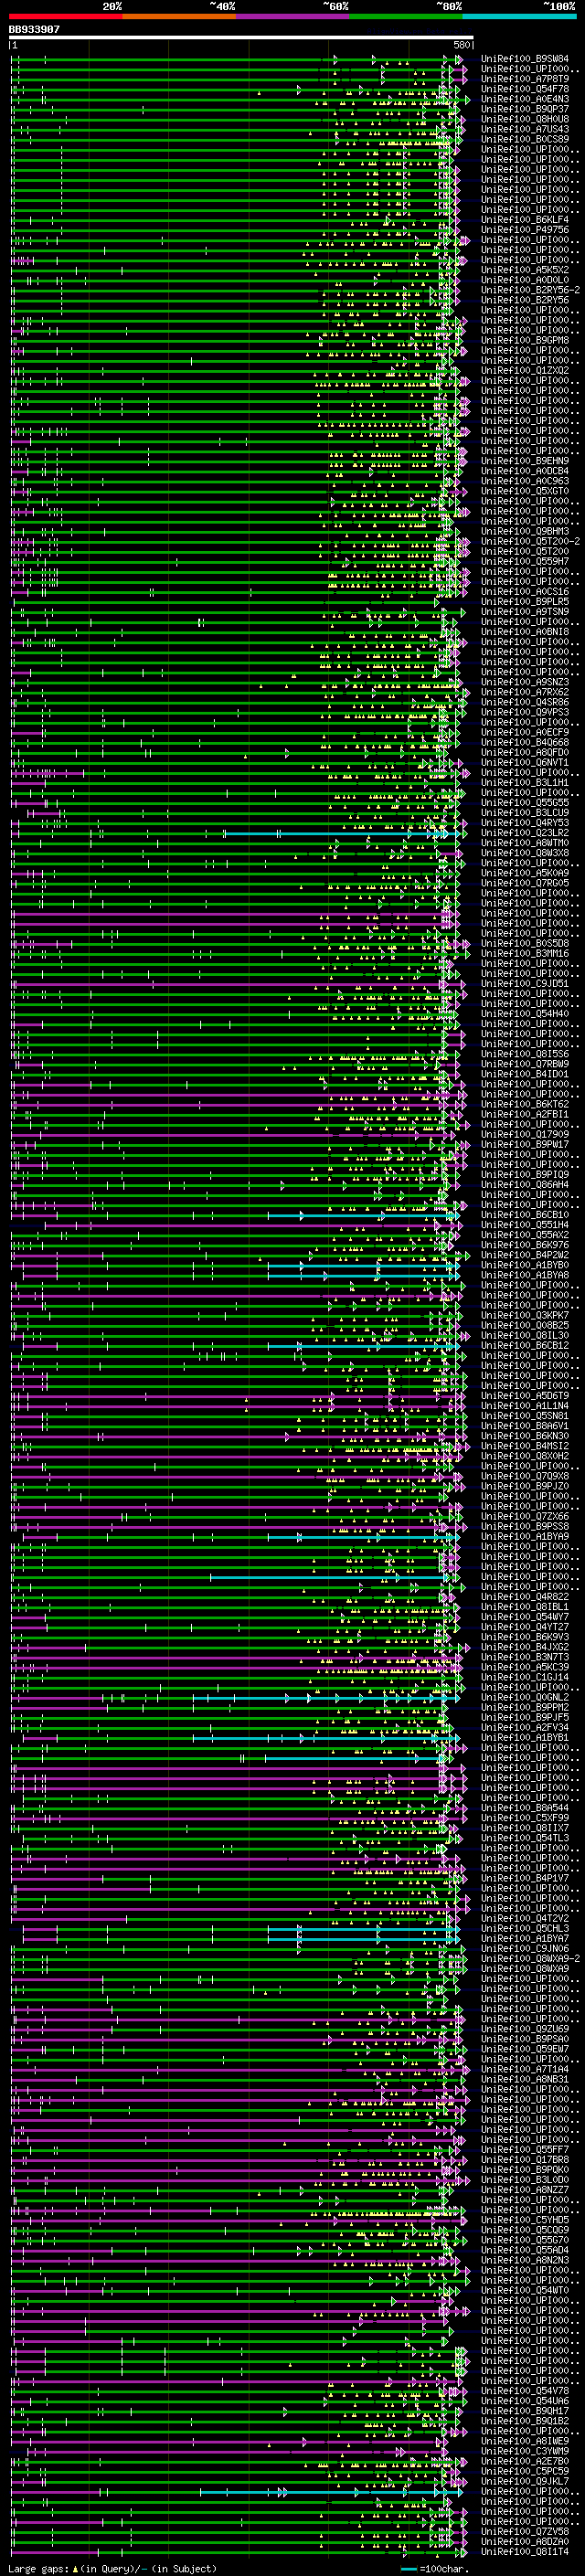The height and width of the screenshot is (2576, 585).
Task: Click the red 20% identity legend bar
Action: [65, 16]
